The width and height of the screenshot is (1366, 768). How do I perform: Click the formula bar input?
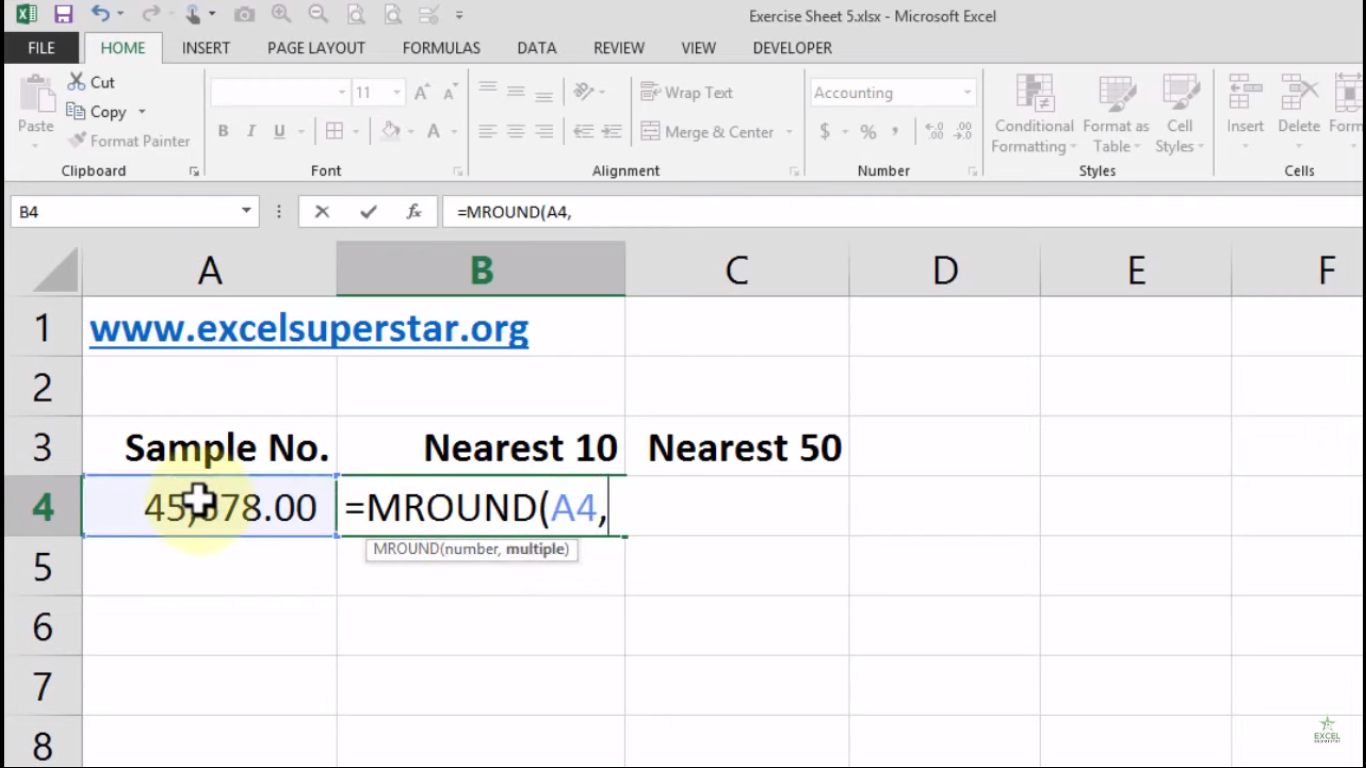[903, 212]
